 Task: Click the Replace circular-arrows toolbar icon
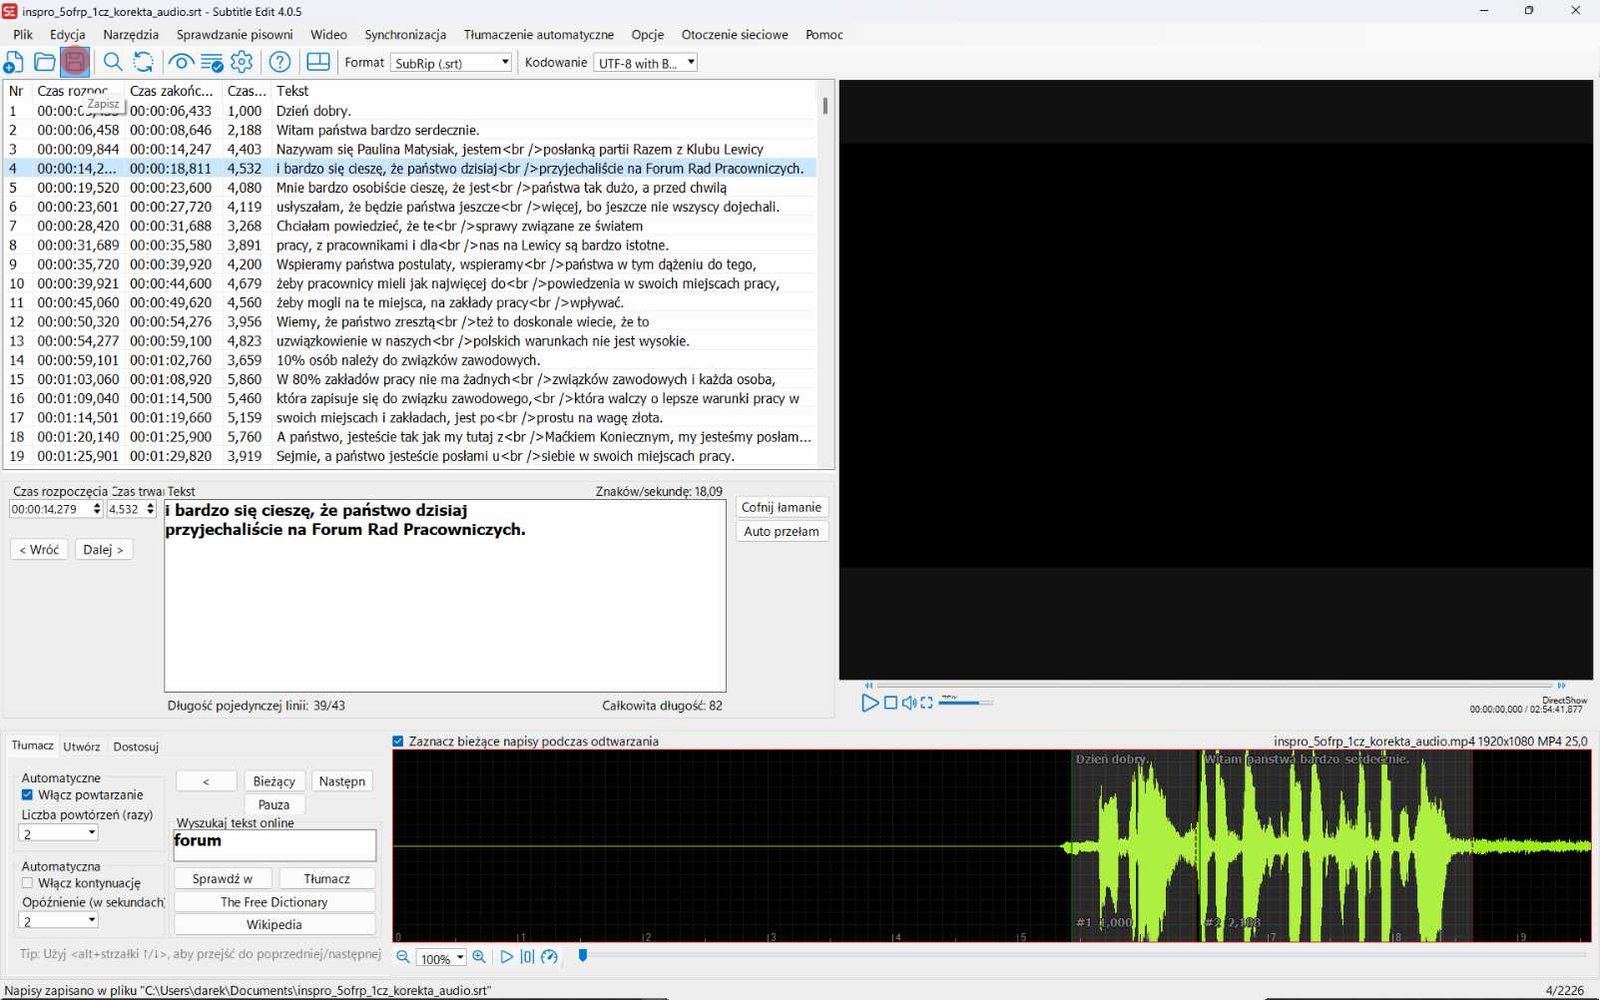coord(144,62)
